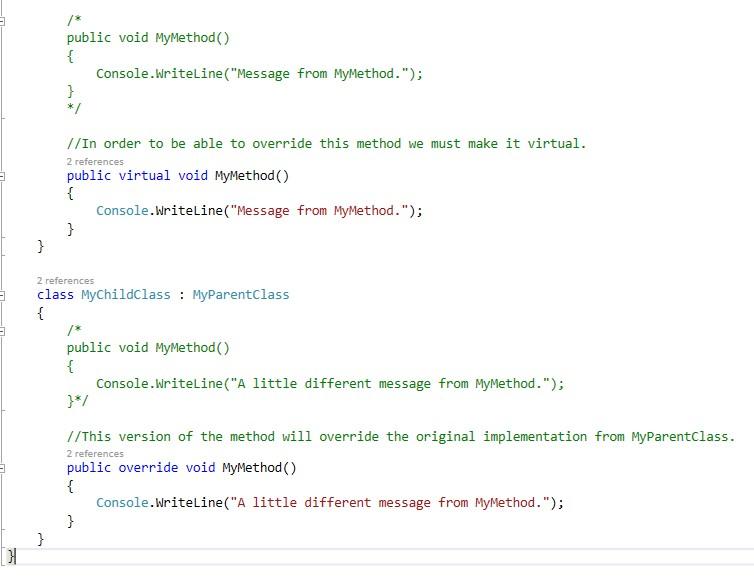
Task: Click the '}*/' comment terminator in MyChildClass
Action: (x=78, y=400)
